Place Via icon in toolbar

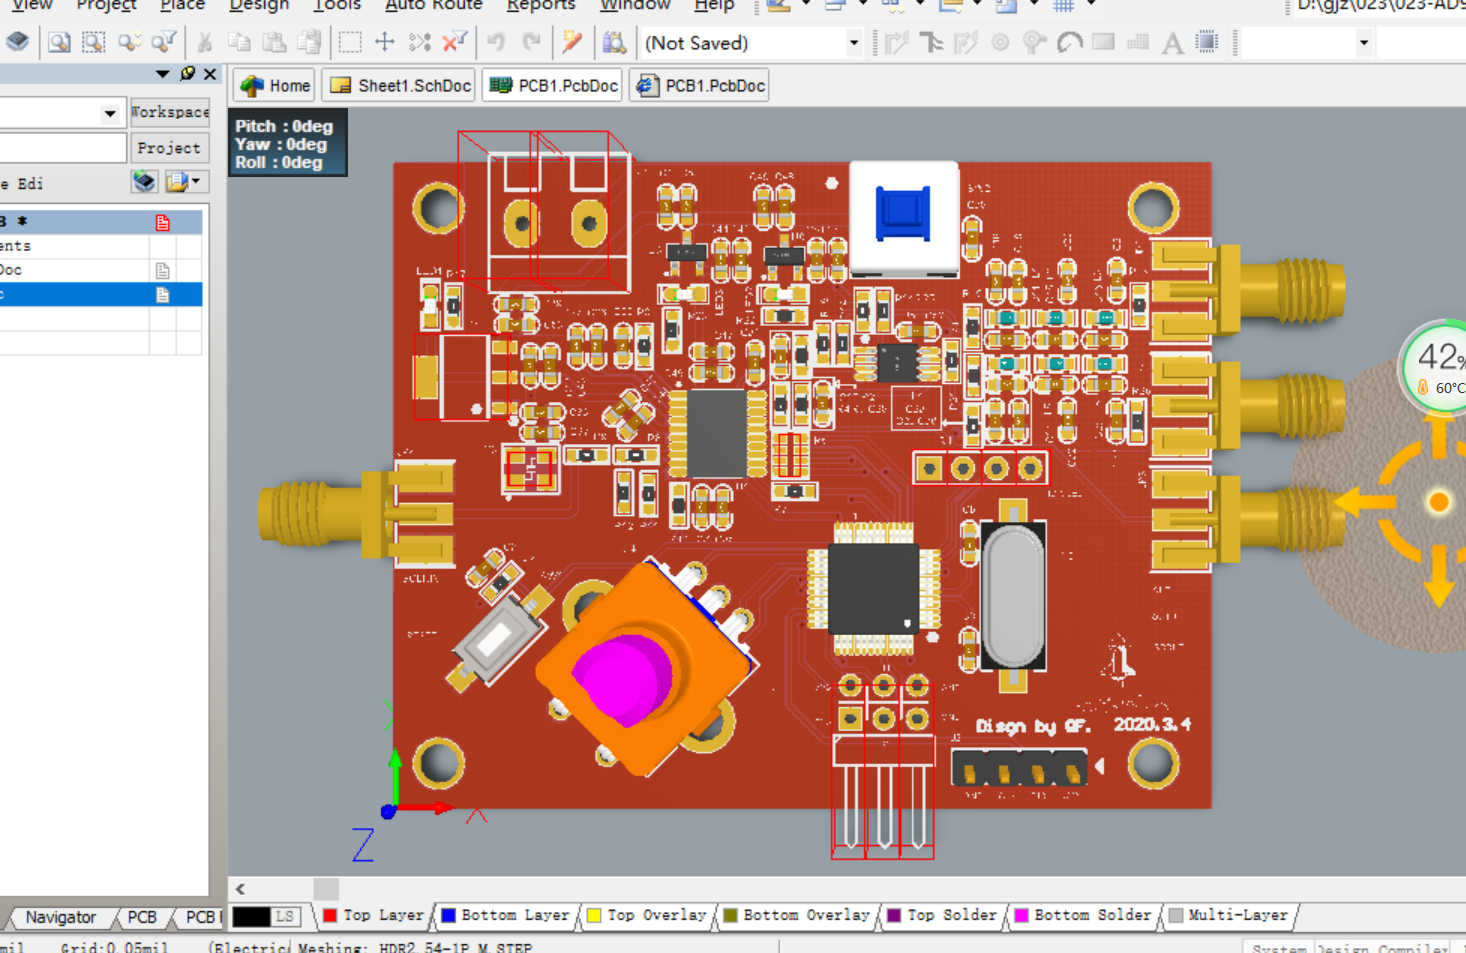(x=1034, y=42)
